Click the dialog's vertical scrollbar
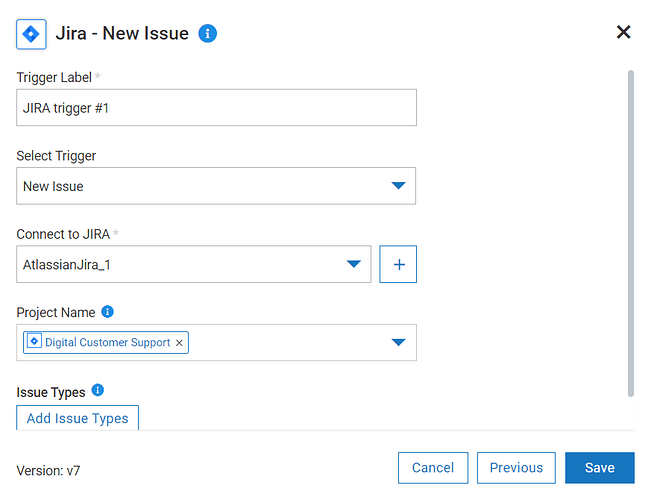Screen dimensions: 657x500 coord(630,230)
